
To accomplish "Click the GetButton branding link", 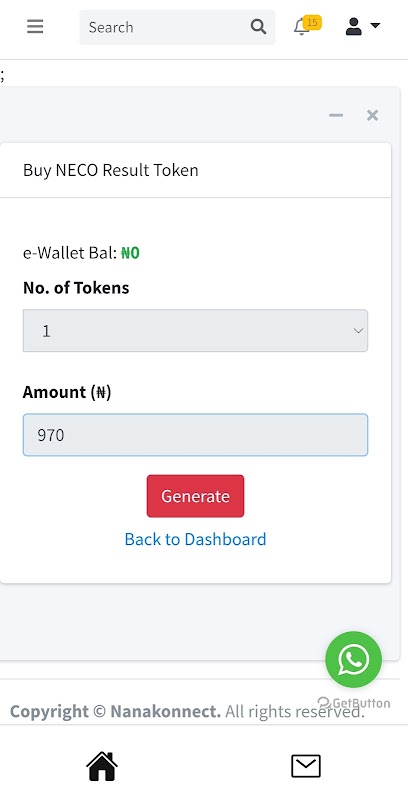I will click(353, 703).
